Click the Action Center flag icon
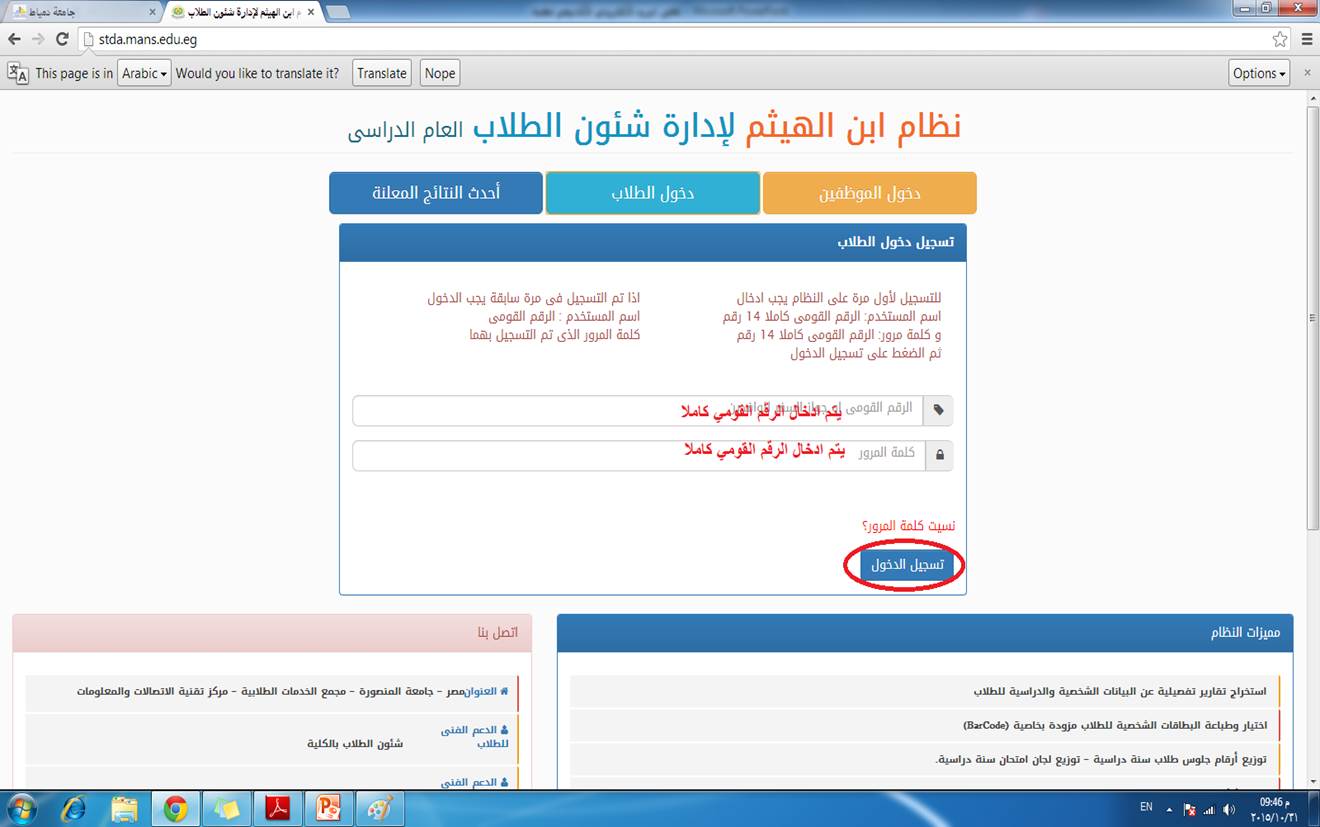 coord(1190,809)
